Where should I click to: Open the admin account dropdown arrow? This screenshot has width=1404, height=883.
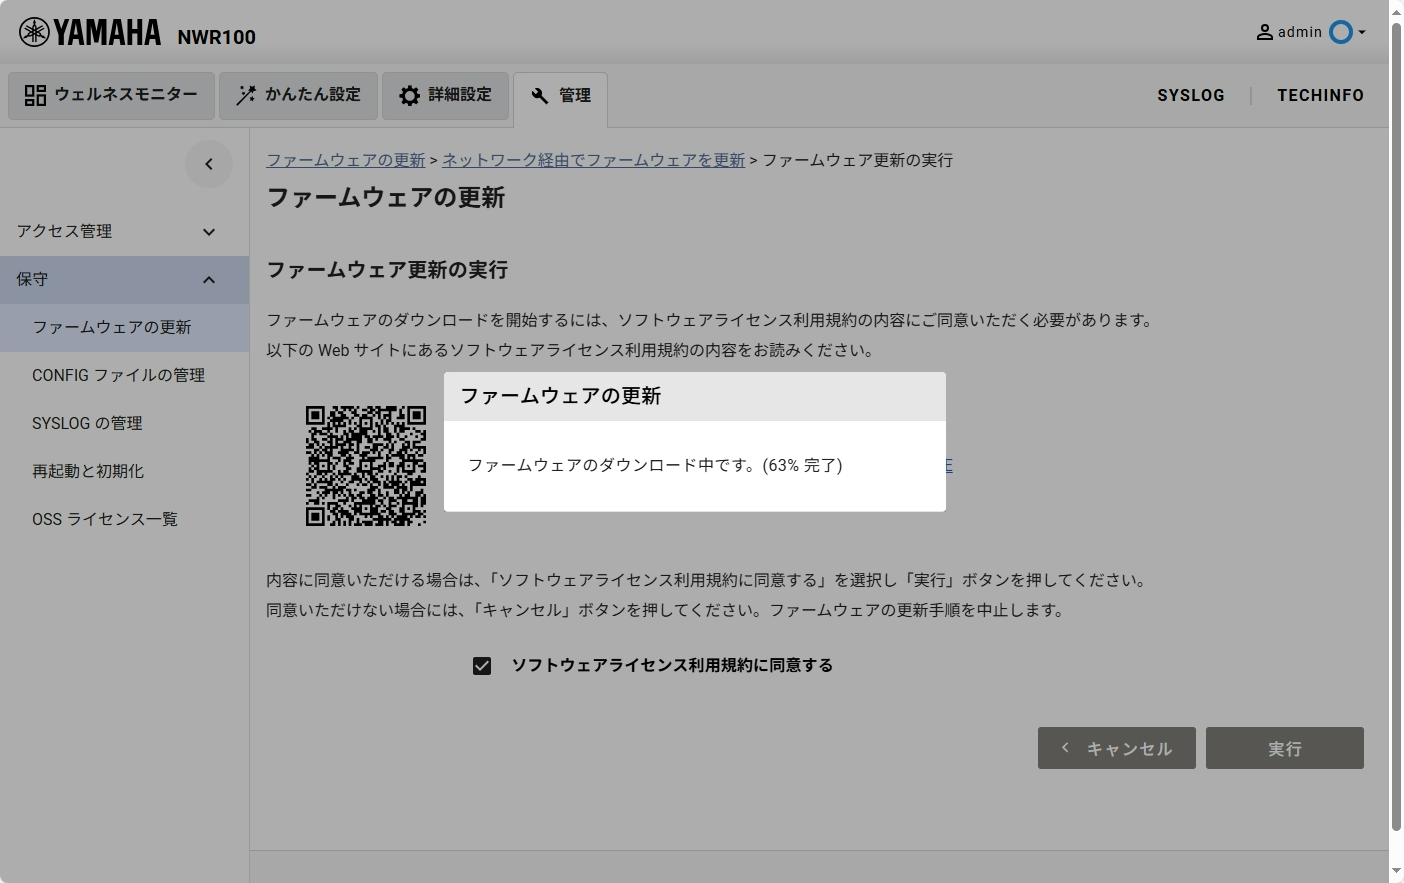click(x=1362, y=32)
